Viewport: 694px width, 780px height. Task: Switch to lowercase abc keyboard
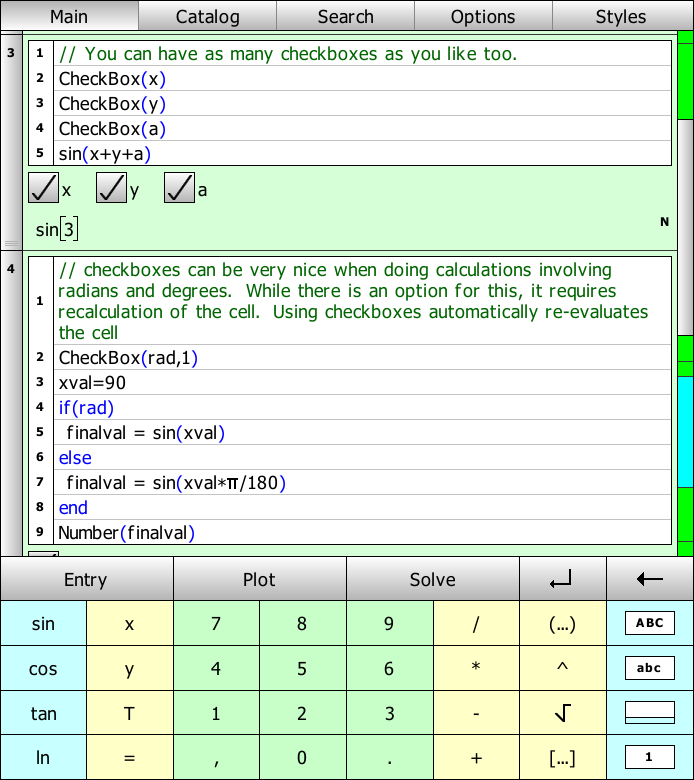coord(649,668)
